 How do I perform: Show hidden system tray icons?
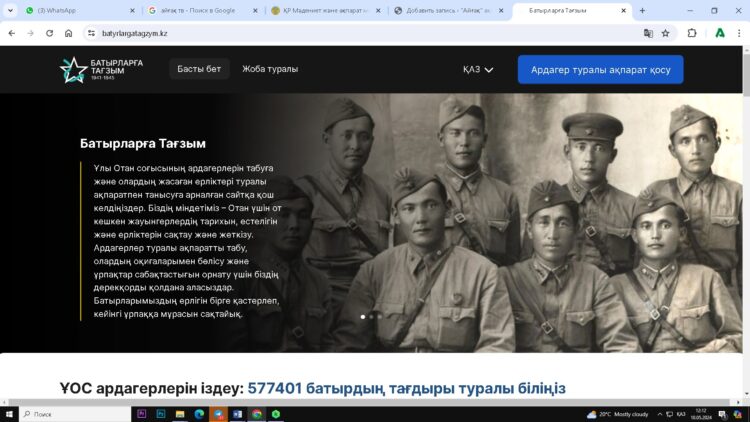[x=660, y=414]
